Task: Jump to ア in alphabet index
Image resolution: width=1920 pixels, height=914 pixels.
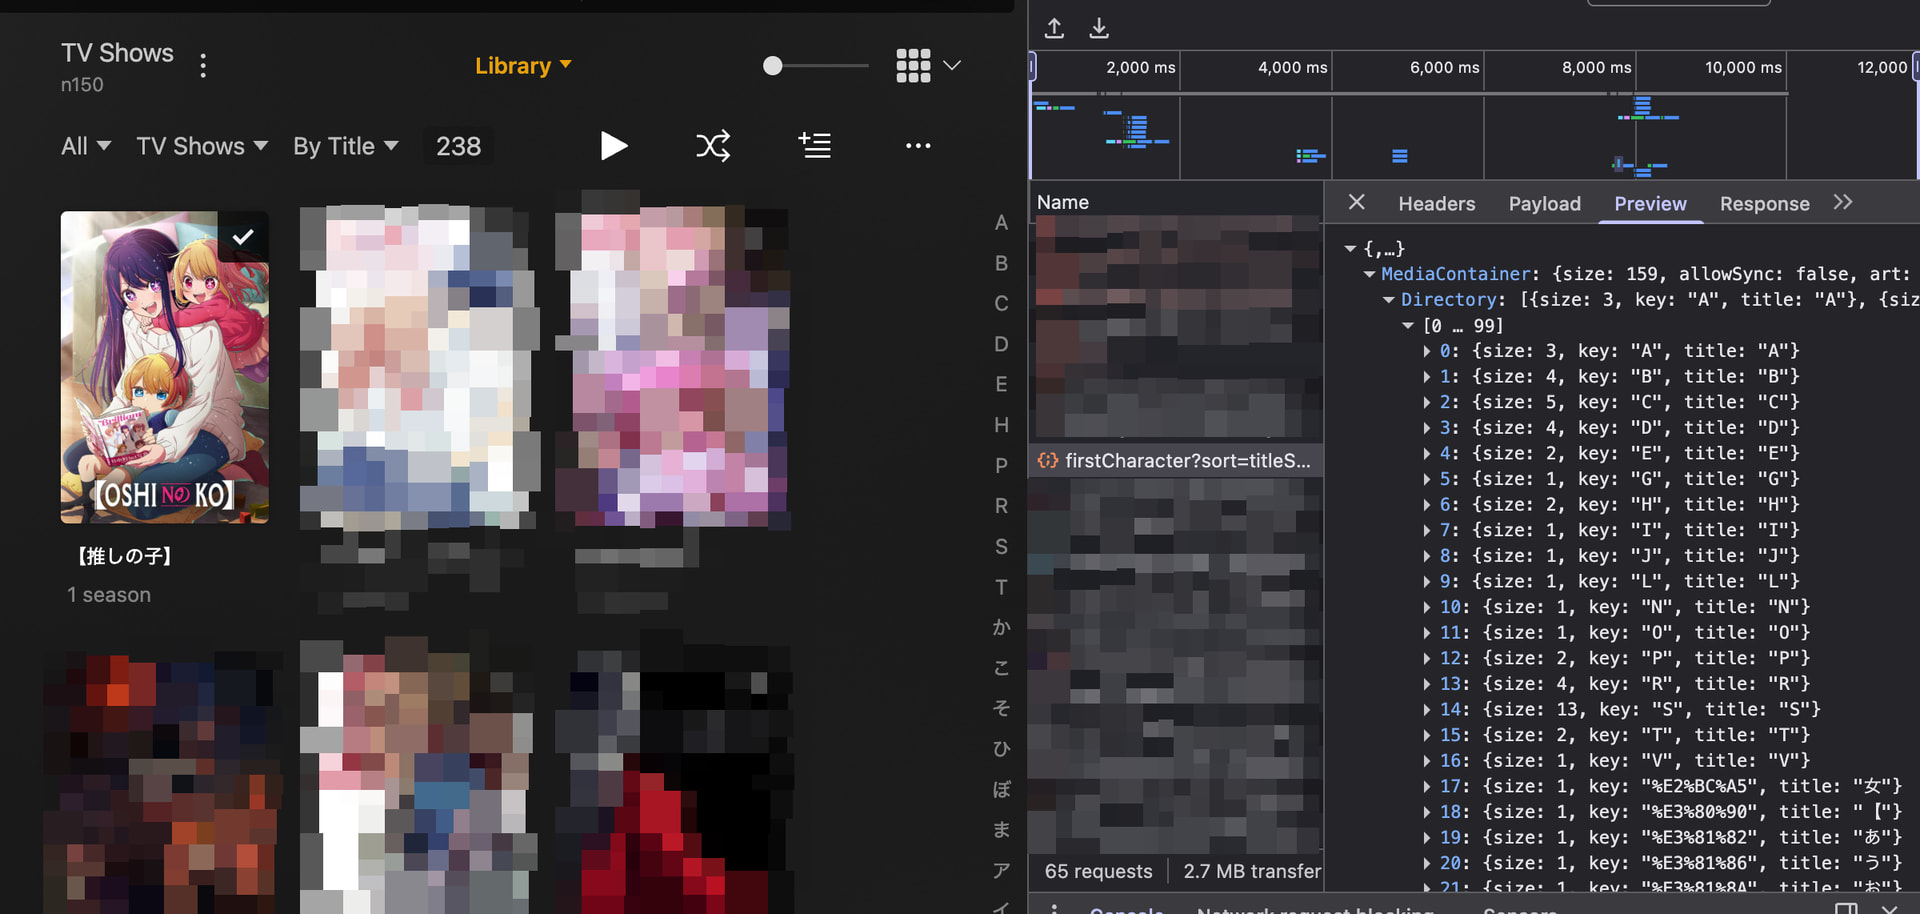Action: [x=1001, y=870]
